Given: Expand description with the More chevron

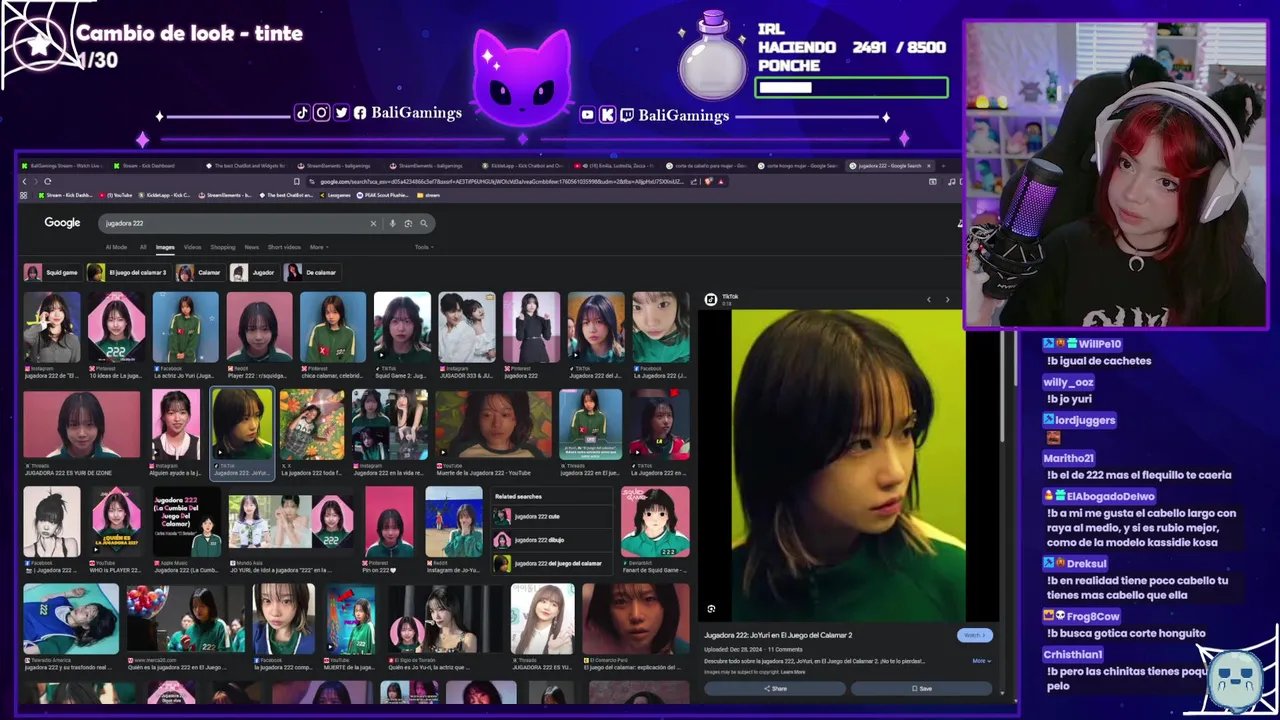Looking at the screenshot, I should [x=982, y=660].
